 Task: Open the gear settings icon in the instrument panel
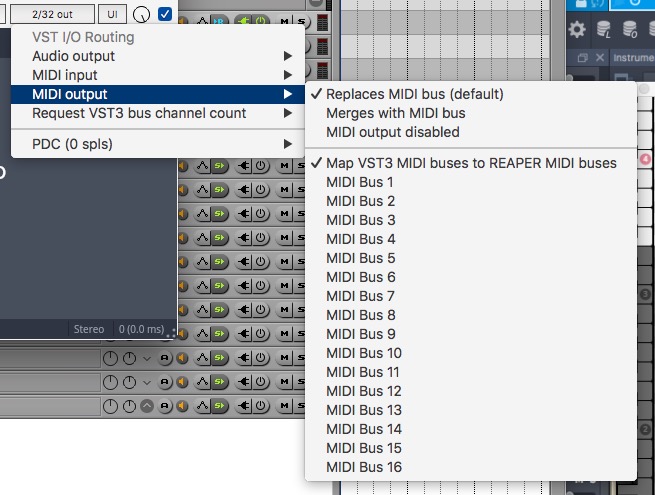576,30
